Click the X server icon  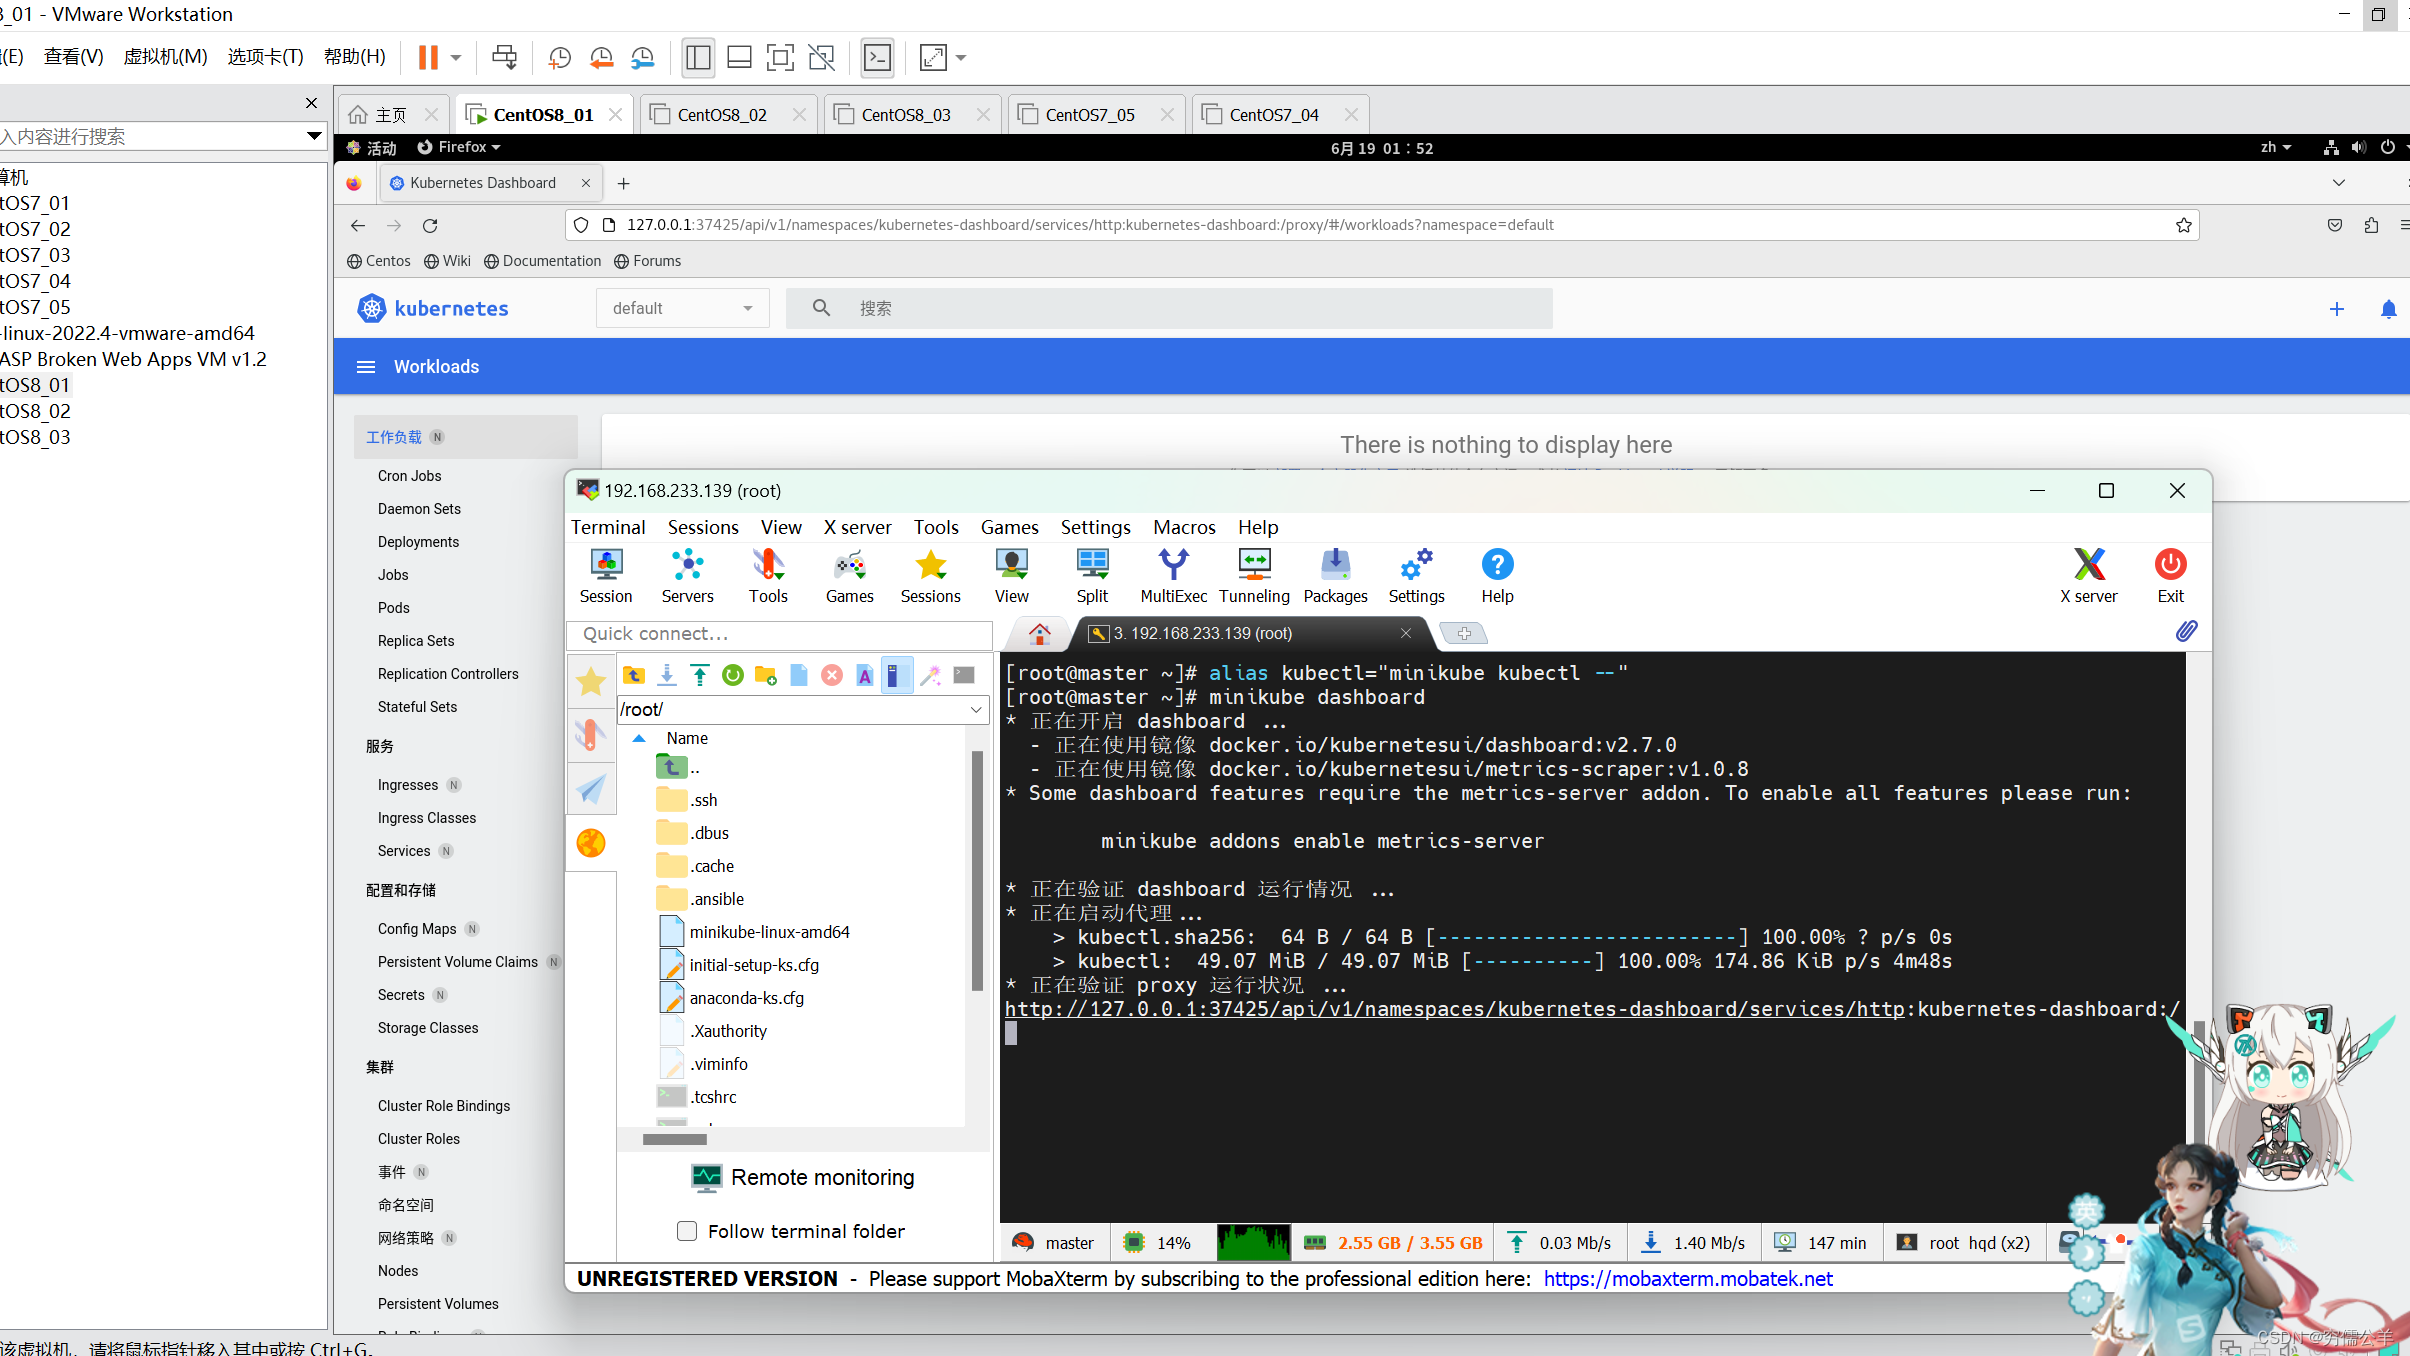[2088, 576]
